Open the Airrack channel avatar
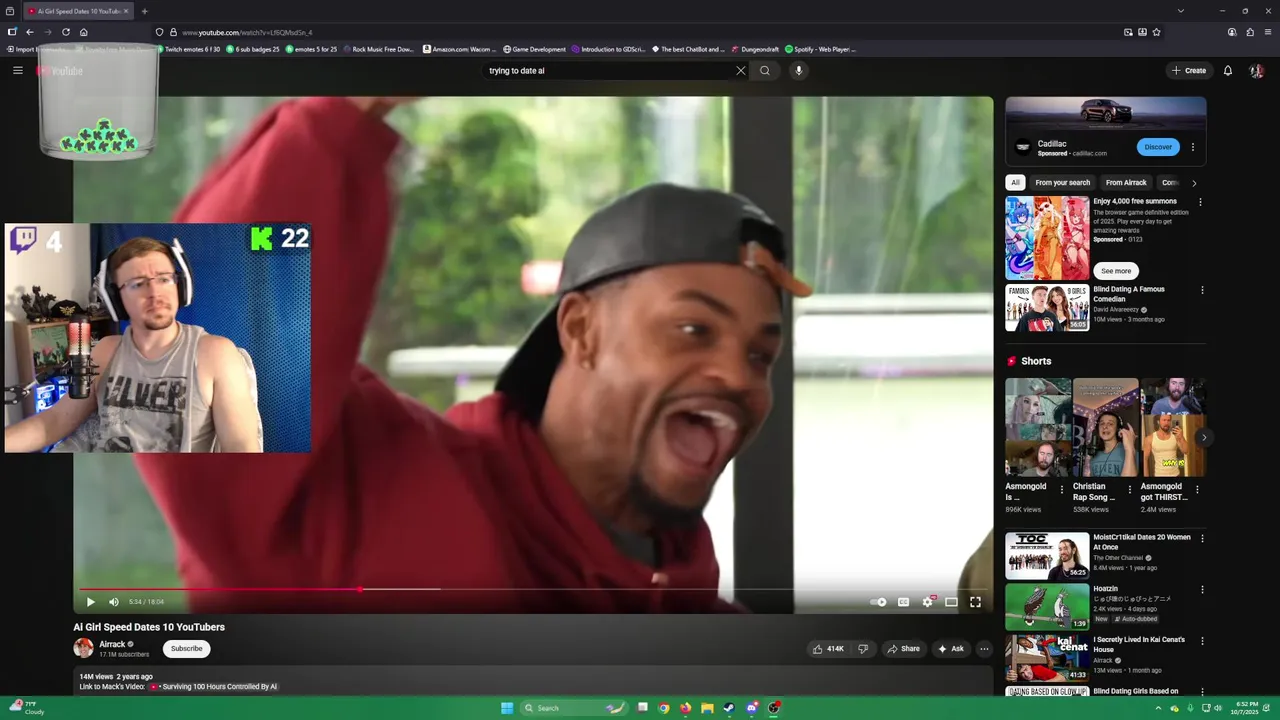1280x720 pixels. [x=83, y=648]
